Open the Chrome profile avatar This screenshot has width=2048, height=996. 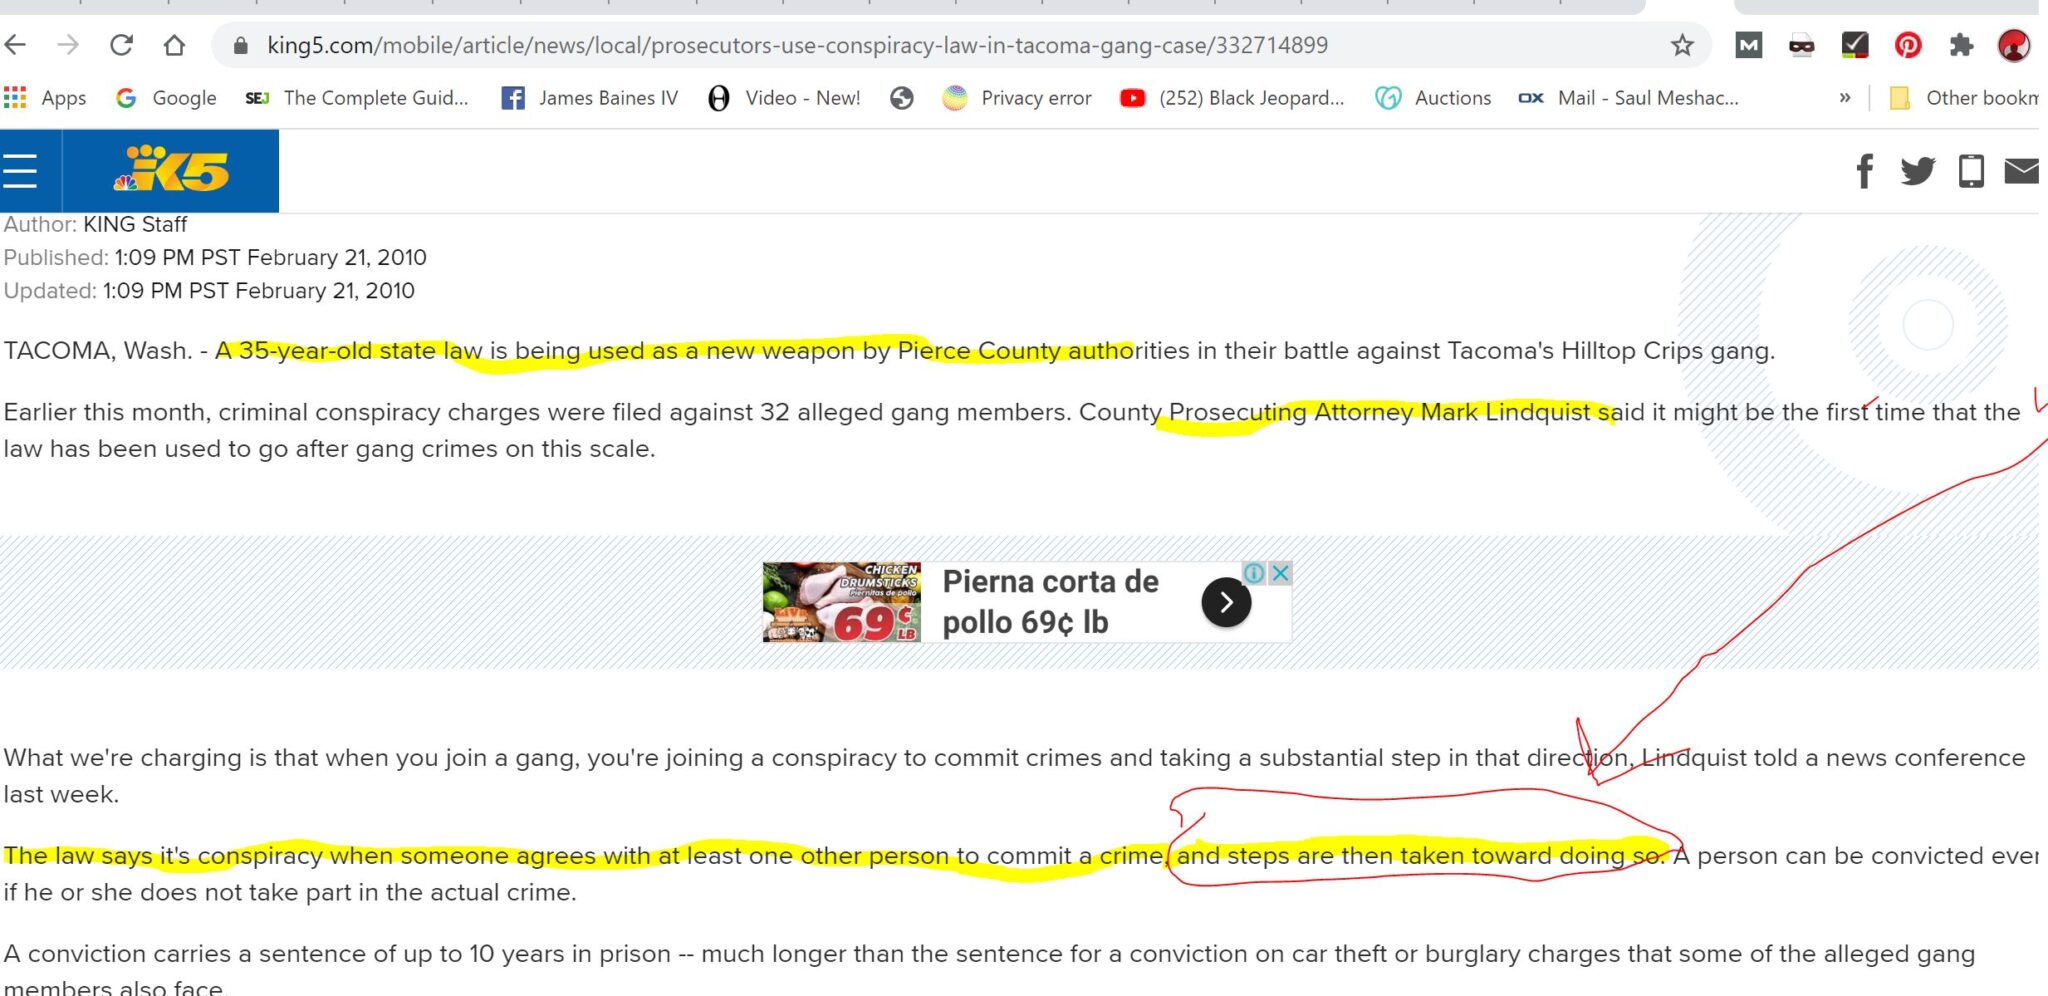(2014, 45)
